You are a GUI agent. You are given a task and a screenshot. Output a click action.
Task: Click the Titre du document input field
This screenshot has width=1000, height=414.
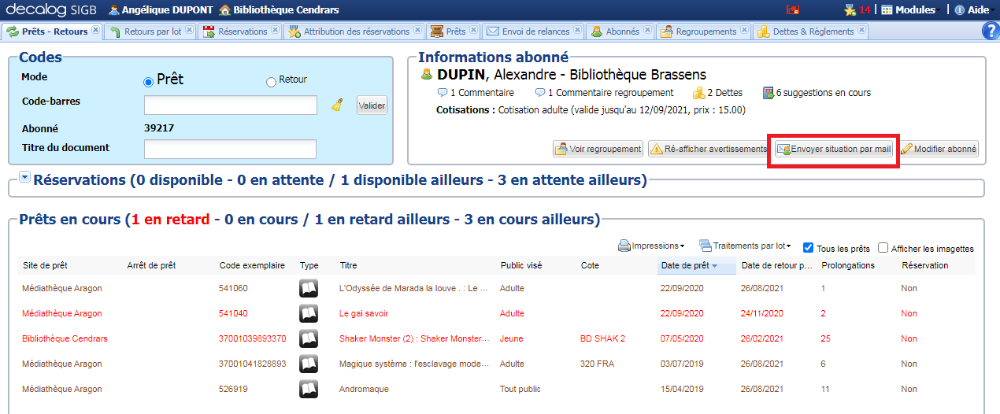coord(230,149)
